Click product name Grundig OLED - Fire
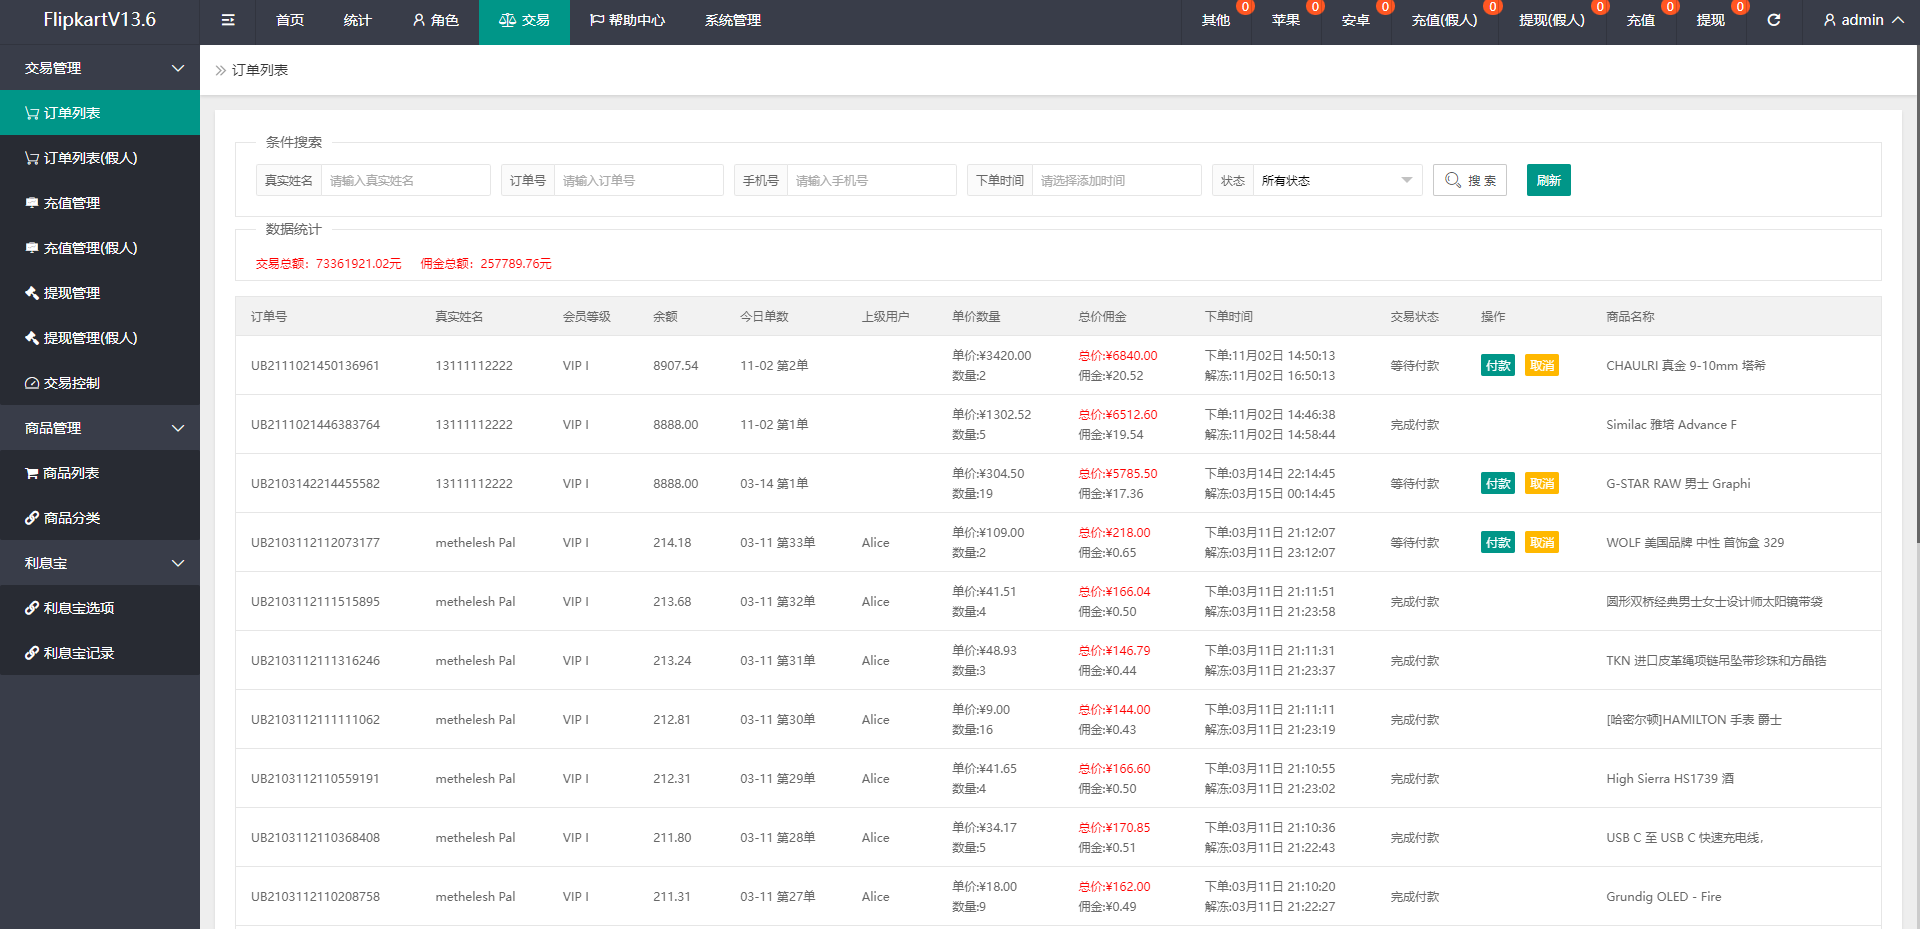This screenshot has width=1920, height=929. 1664,897
